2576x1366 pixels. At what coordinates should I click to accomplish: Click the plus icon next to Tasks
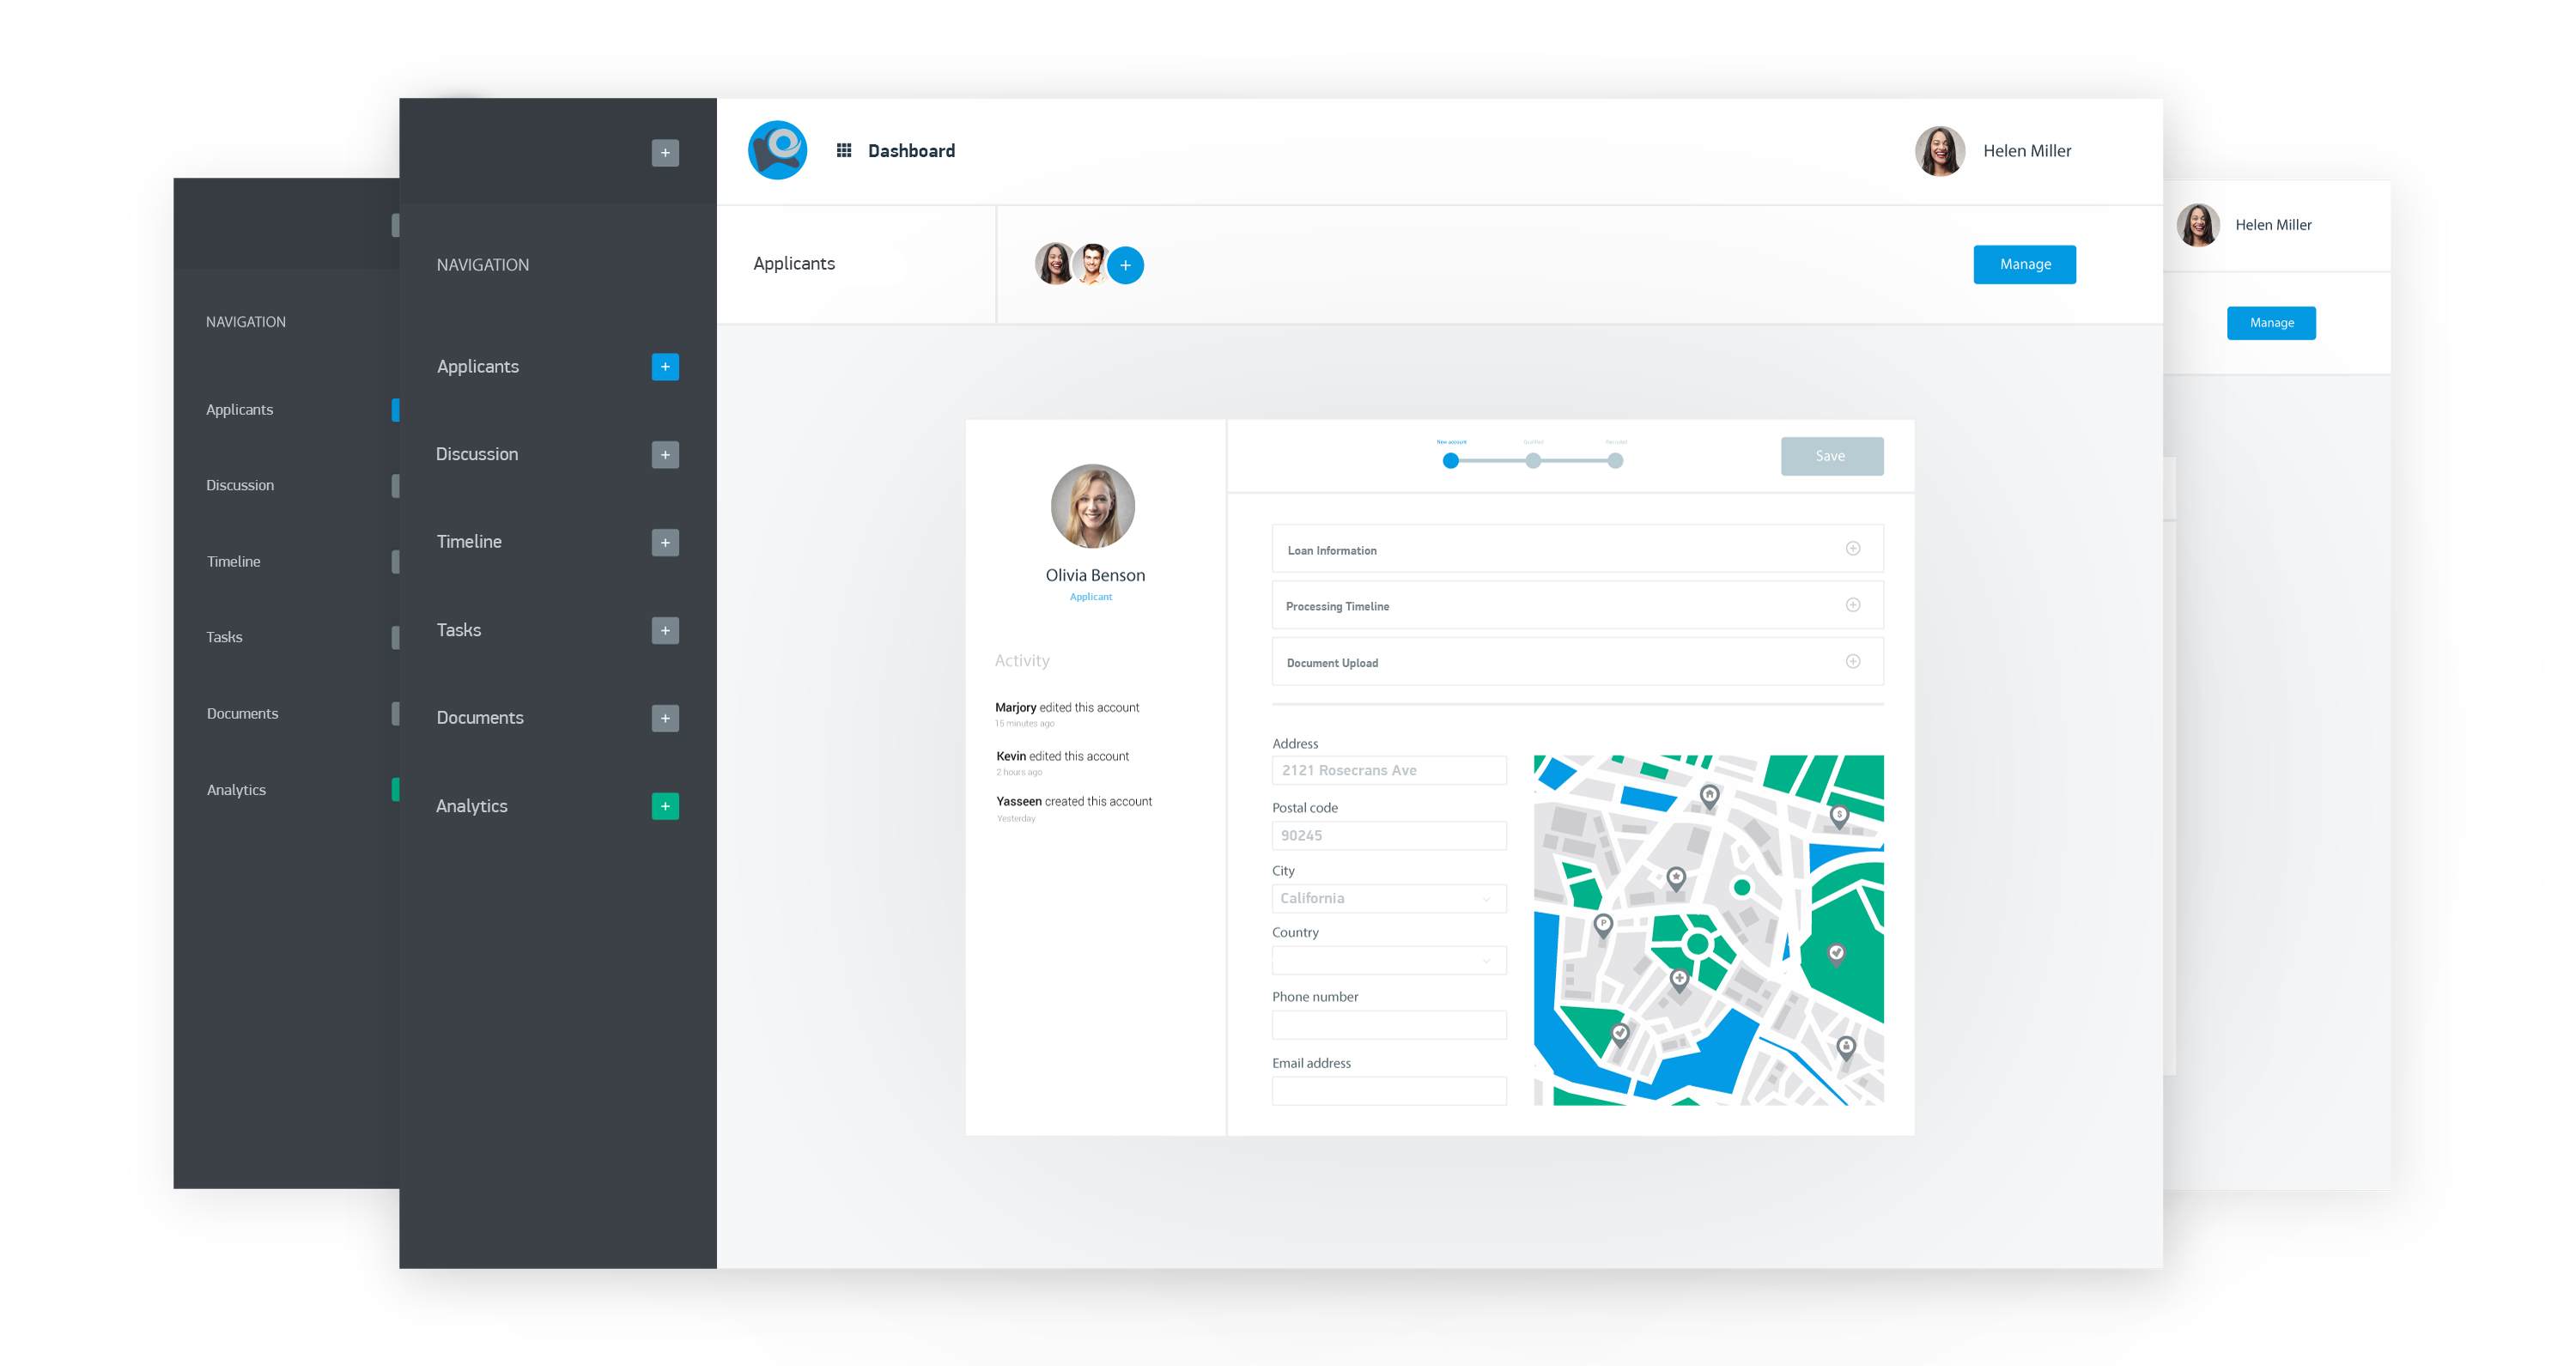(665, 631)
